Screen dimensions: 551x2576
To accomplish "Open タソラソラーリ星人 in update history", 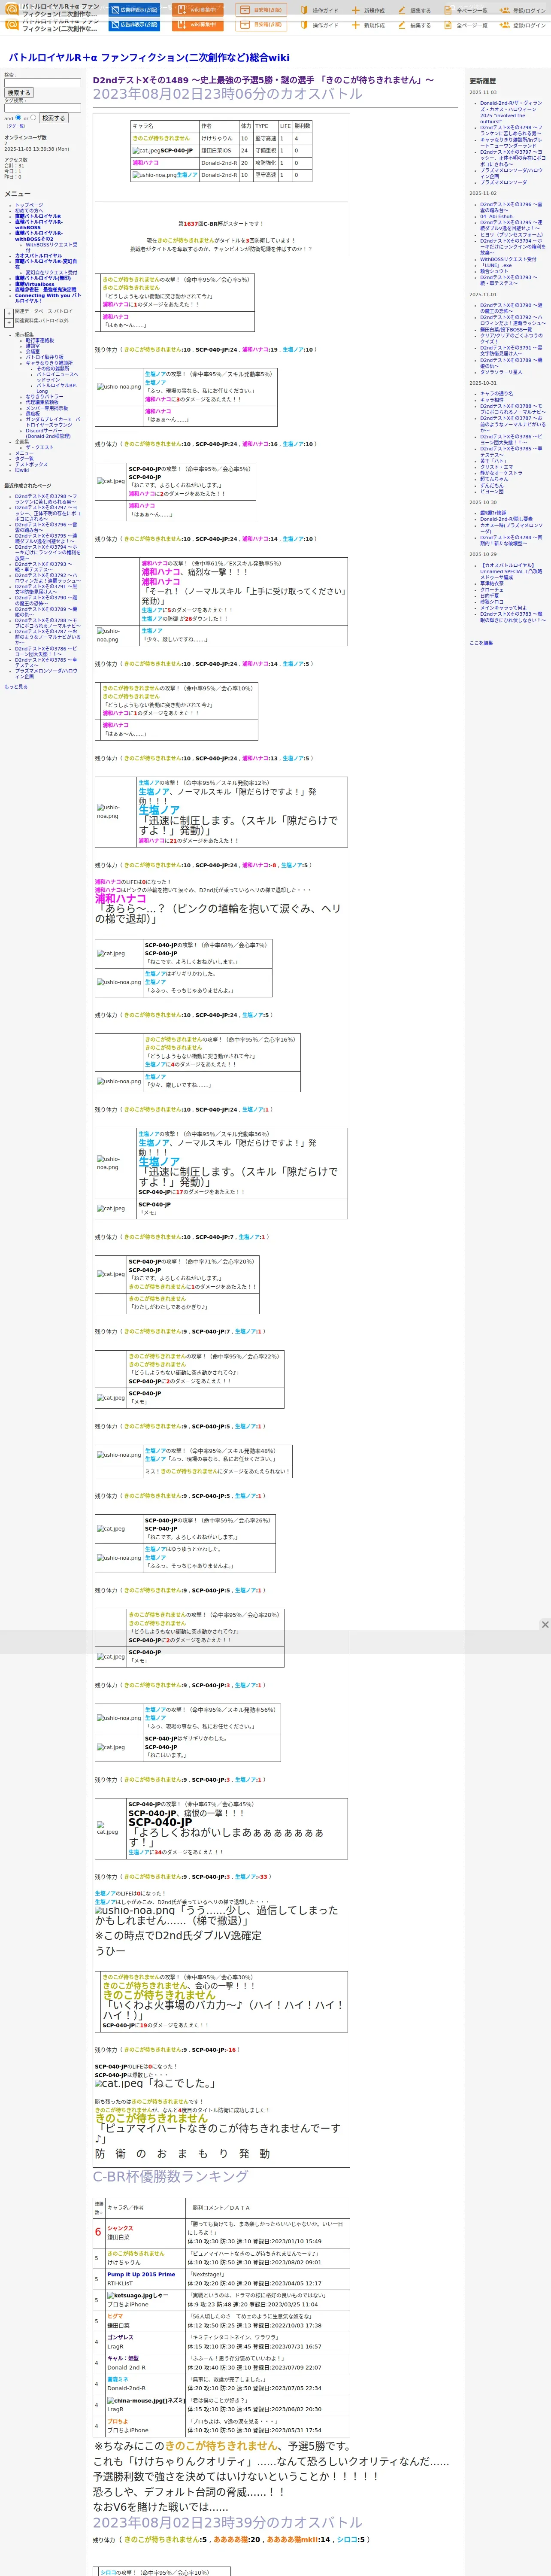I will click(x=501, y=372).
